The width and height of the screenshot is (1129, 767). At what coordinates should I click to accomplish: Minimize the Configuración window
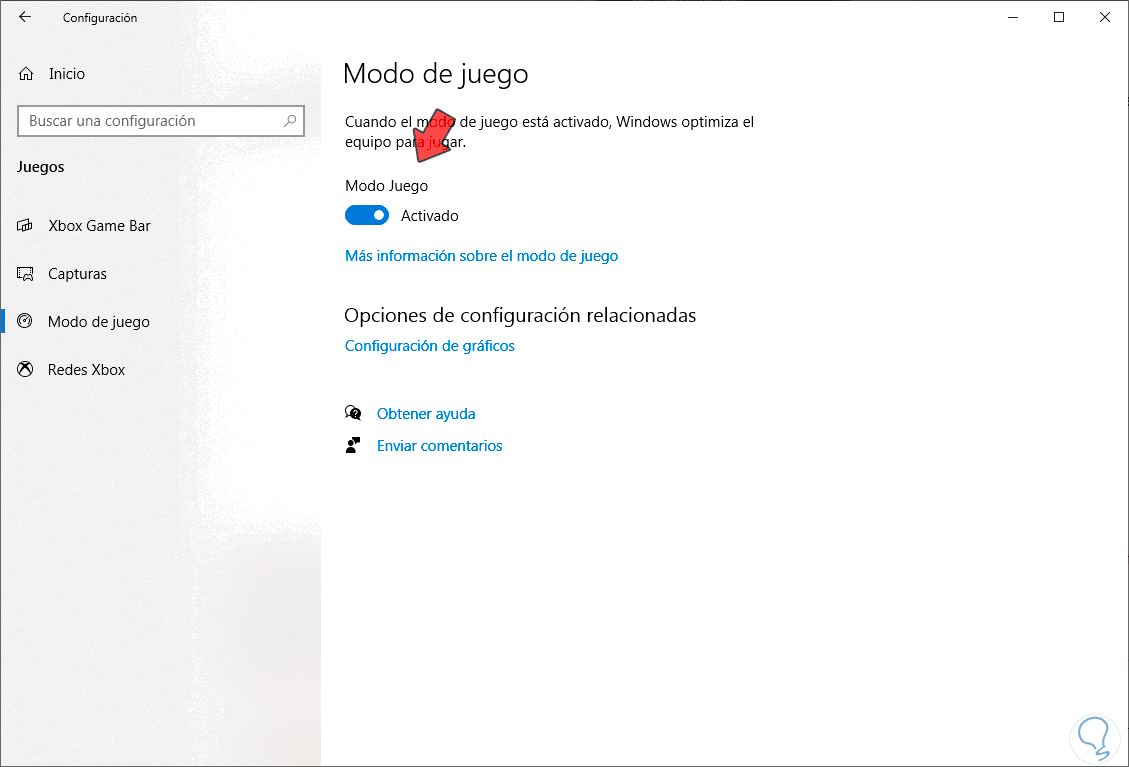tap(1013, 17)
